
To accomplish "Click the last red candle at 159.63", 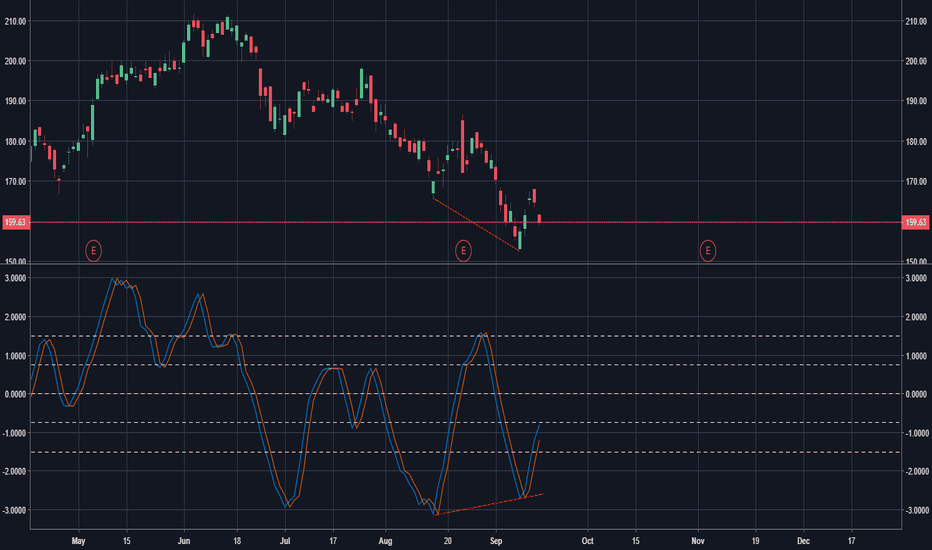I will tap(539, 219).
